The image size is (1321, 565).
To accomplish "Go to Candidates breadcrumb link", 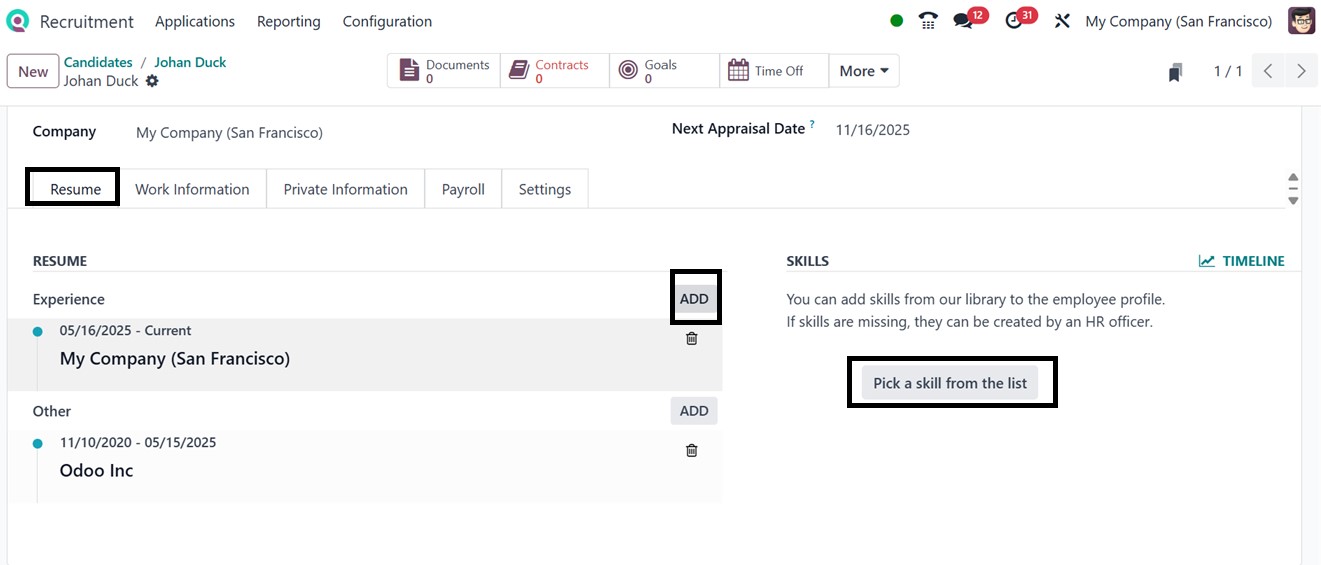I will coord(98,62).
